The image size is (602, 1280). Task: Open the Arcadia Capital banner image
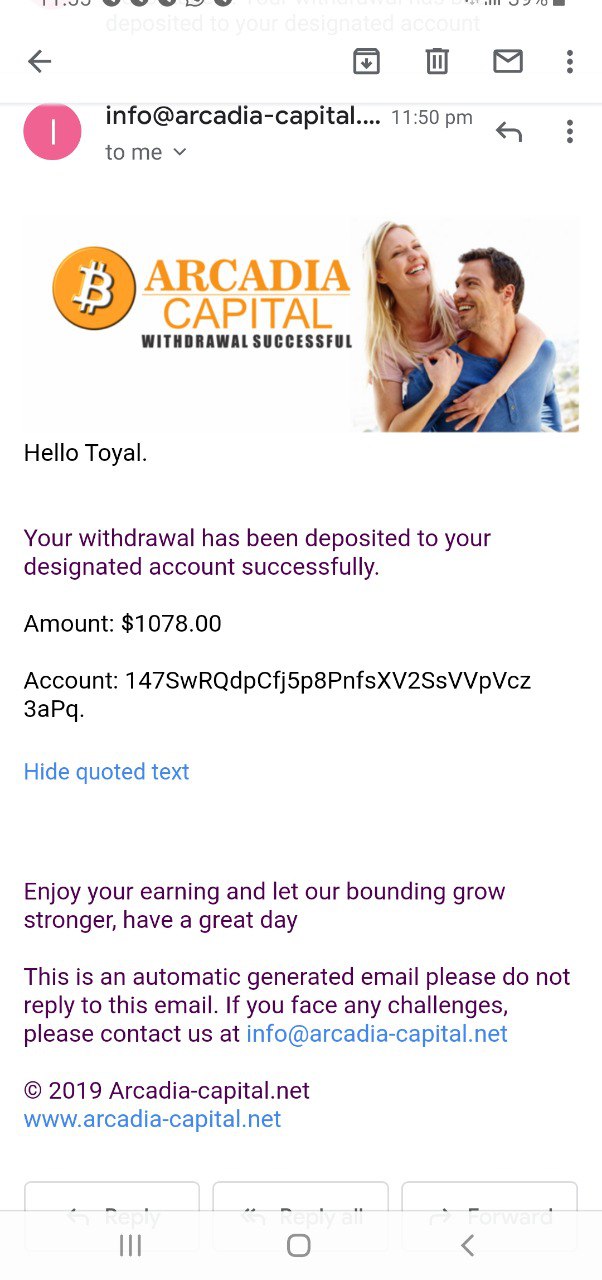301,326
